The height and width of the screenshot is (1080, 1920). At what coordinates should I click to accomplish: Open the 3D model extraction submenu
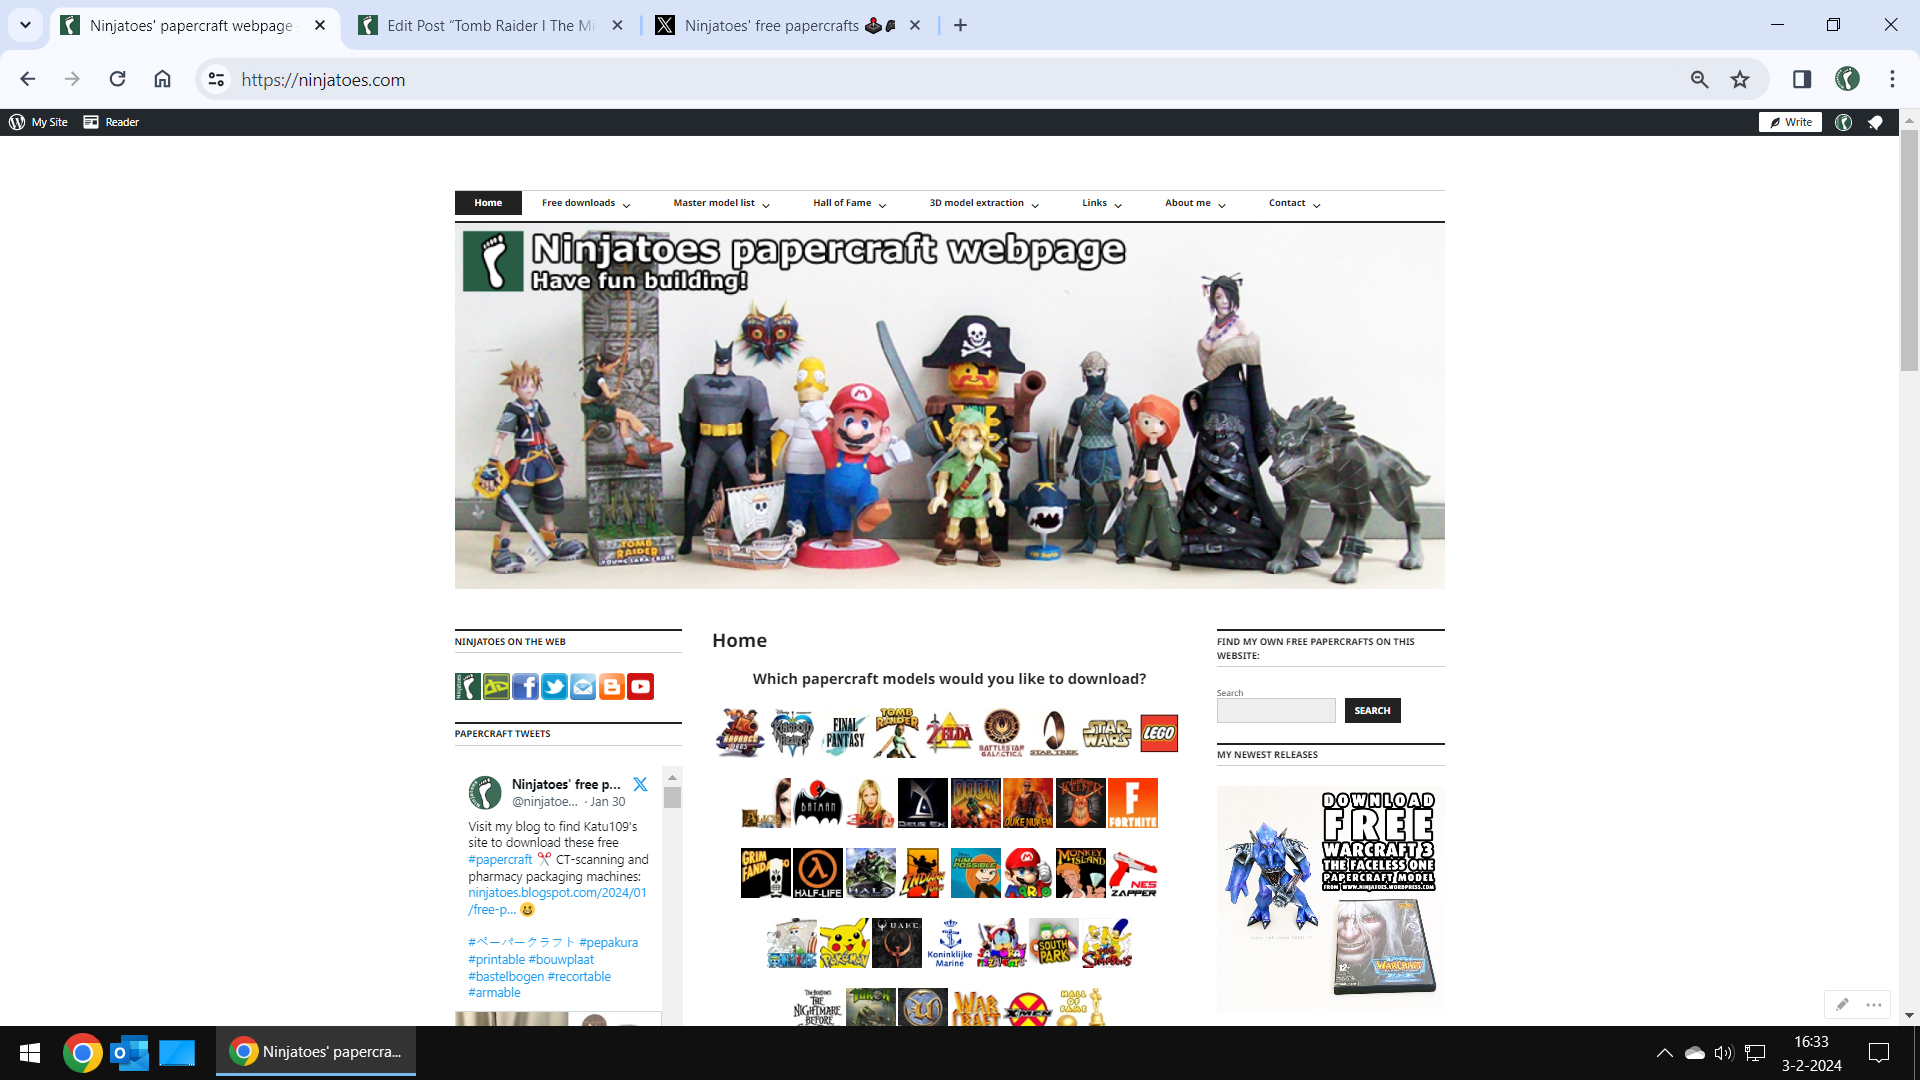[x=984, y=203]
